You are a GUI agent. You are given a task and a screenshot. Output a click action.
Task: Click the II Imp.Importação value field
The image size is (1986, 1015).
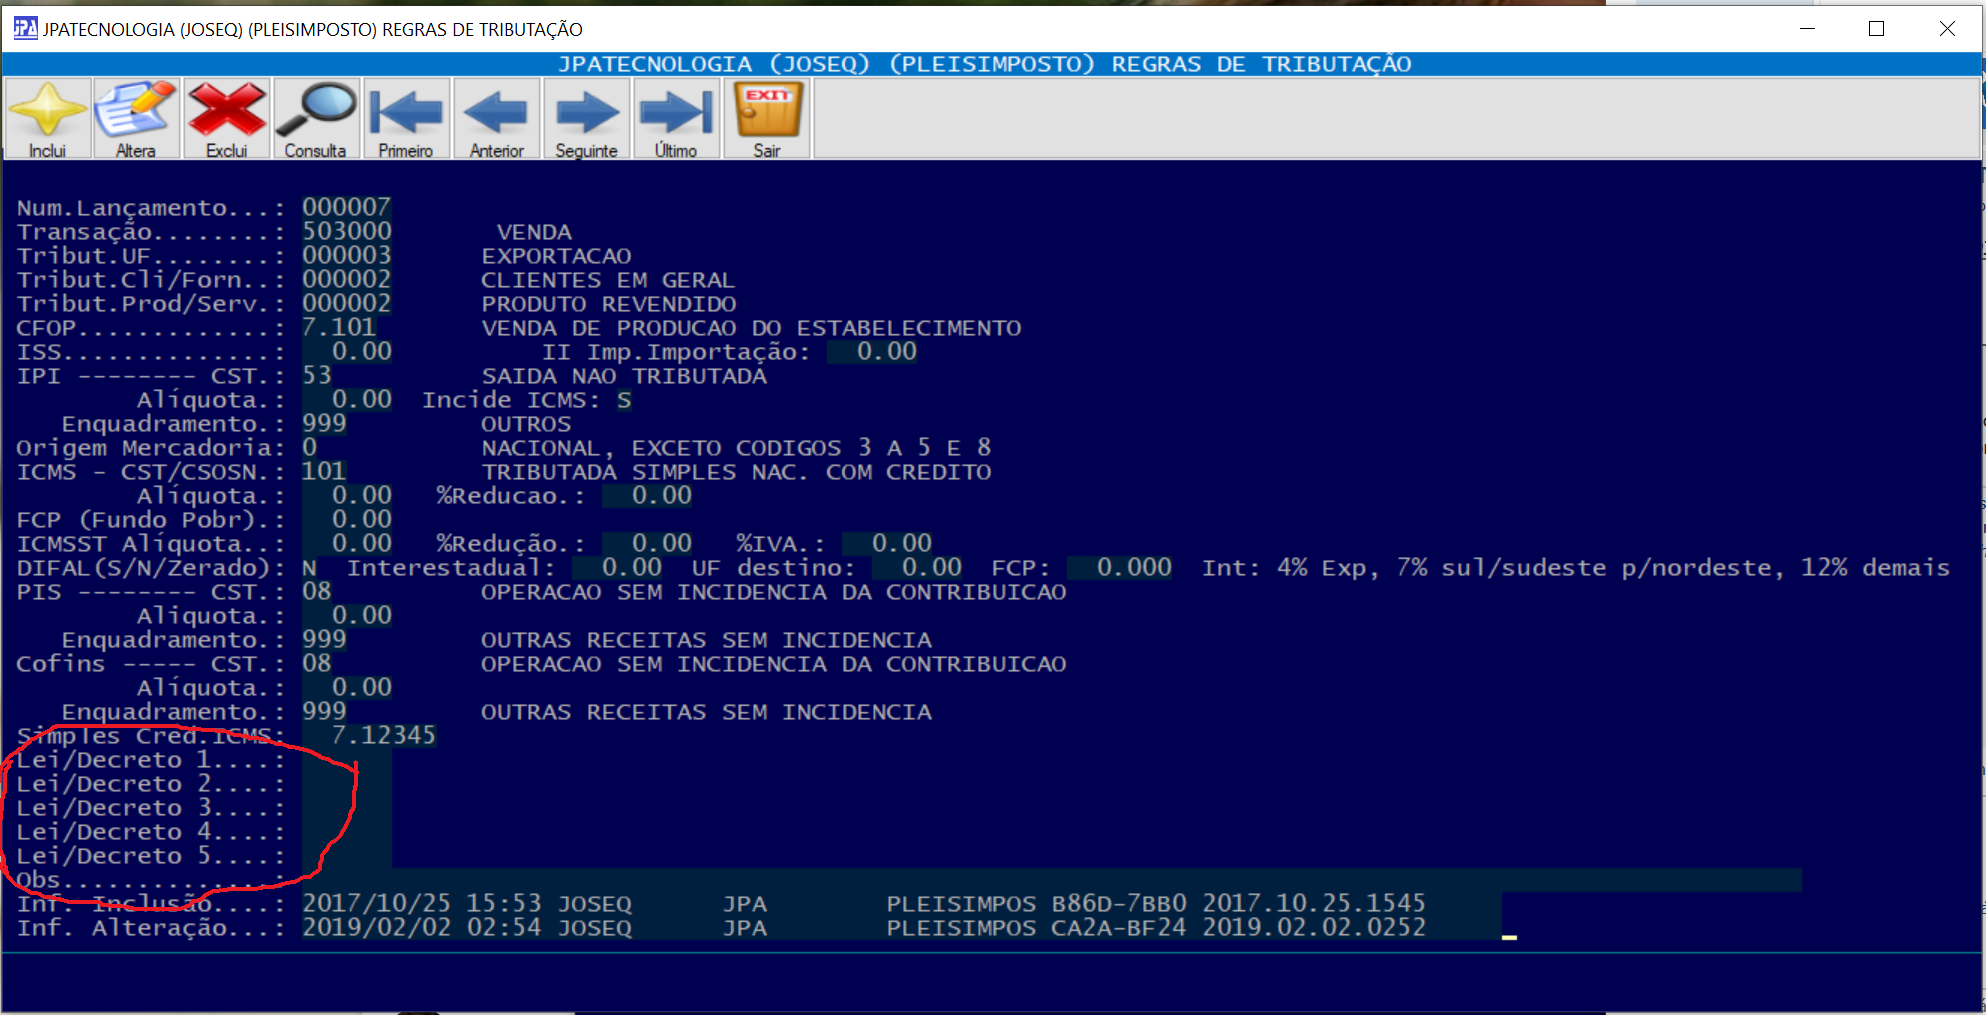coord(872,351)
